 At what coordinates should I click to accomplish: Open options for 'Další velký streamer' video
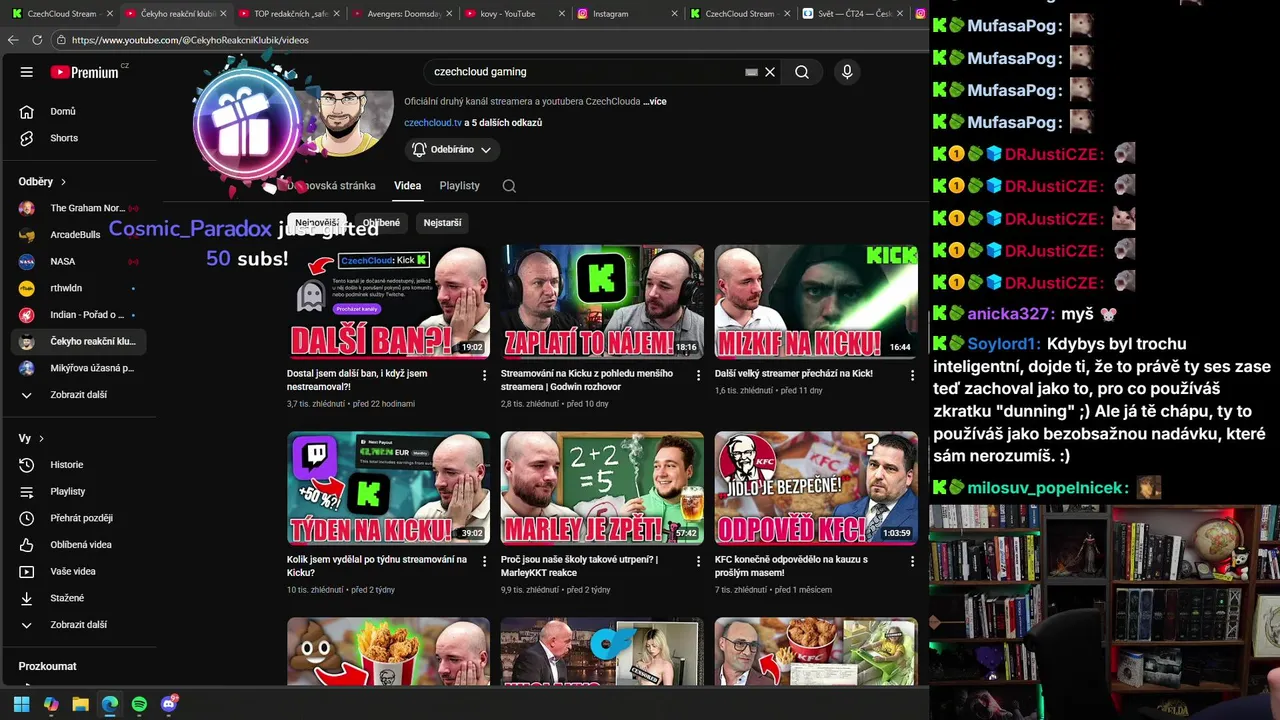click(912, 375)
